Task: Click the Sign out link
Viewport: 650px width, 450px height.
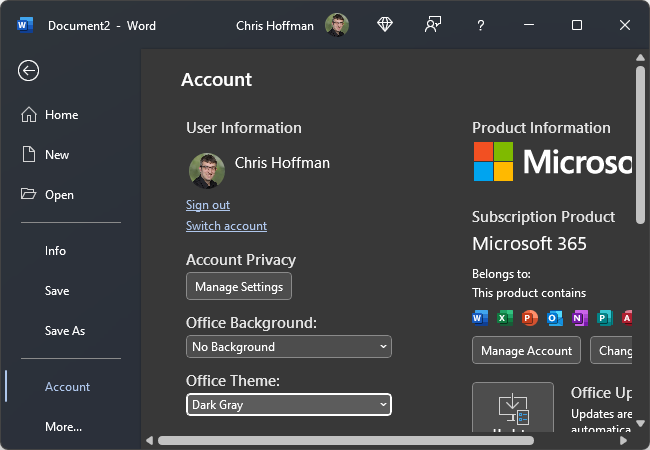Action: 208,205
